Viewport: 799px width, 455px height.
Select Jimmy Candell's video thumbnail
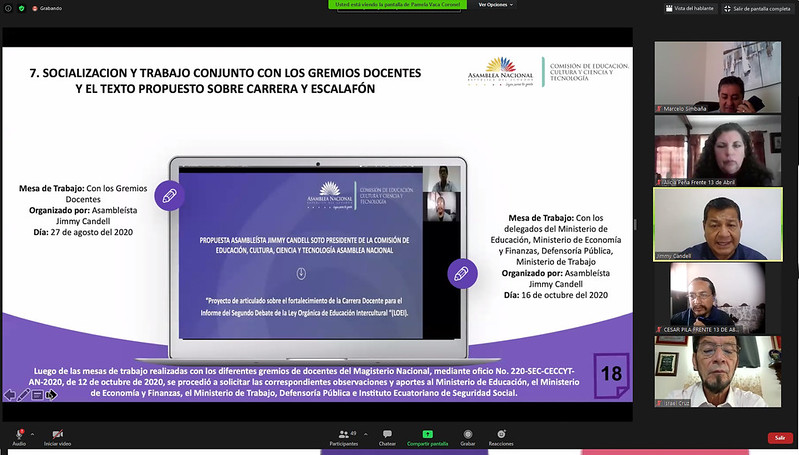coord(717,223)
